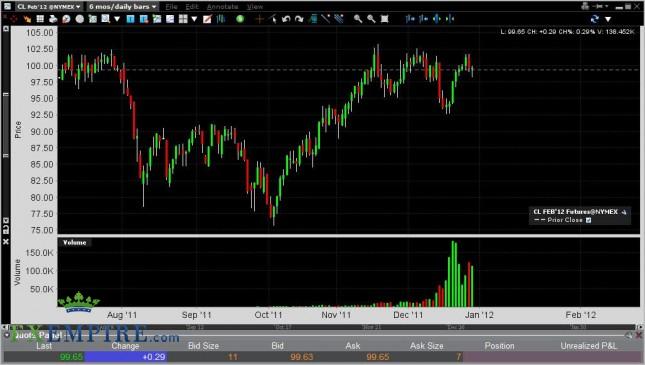Click the printer icon
This screenshot has width=645, height=365.
tap(53, 19)
